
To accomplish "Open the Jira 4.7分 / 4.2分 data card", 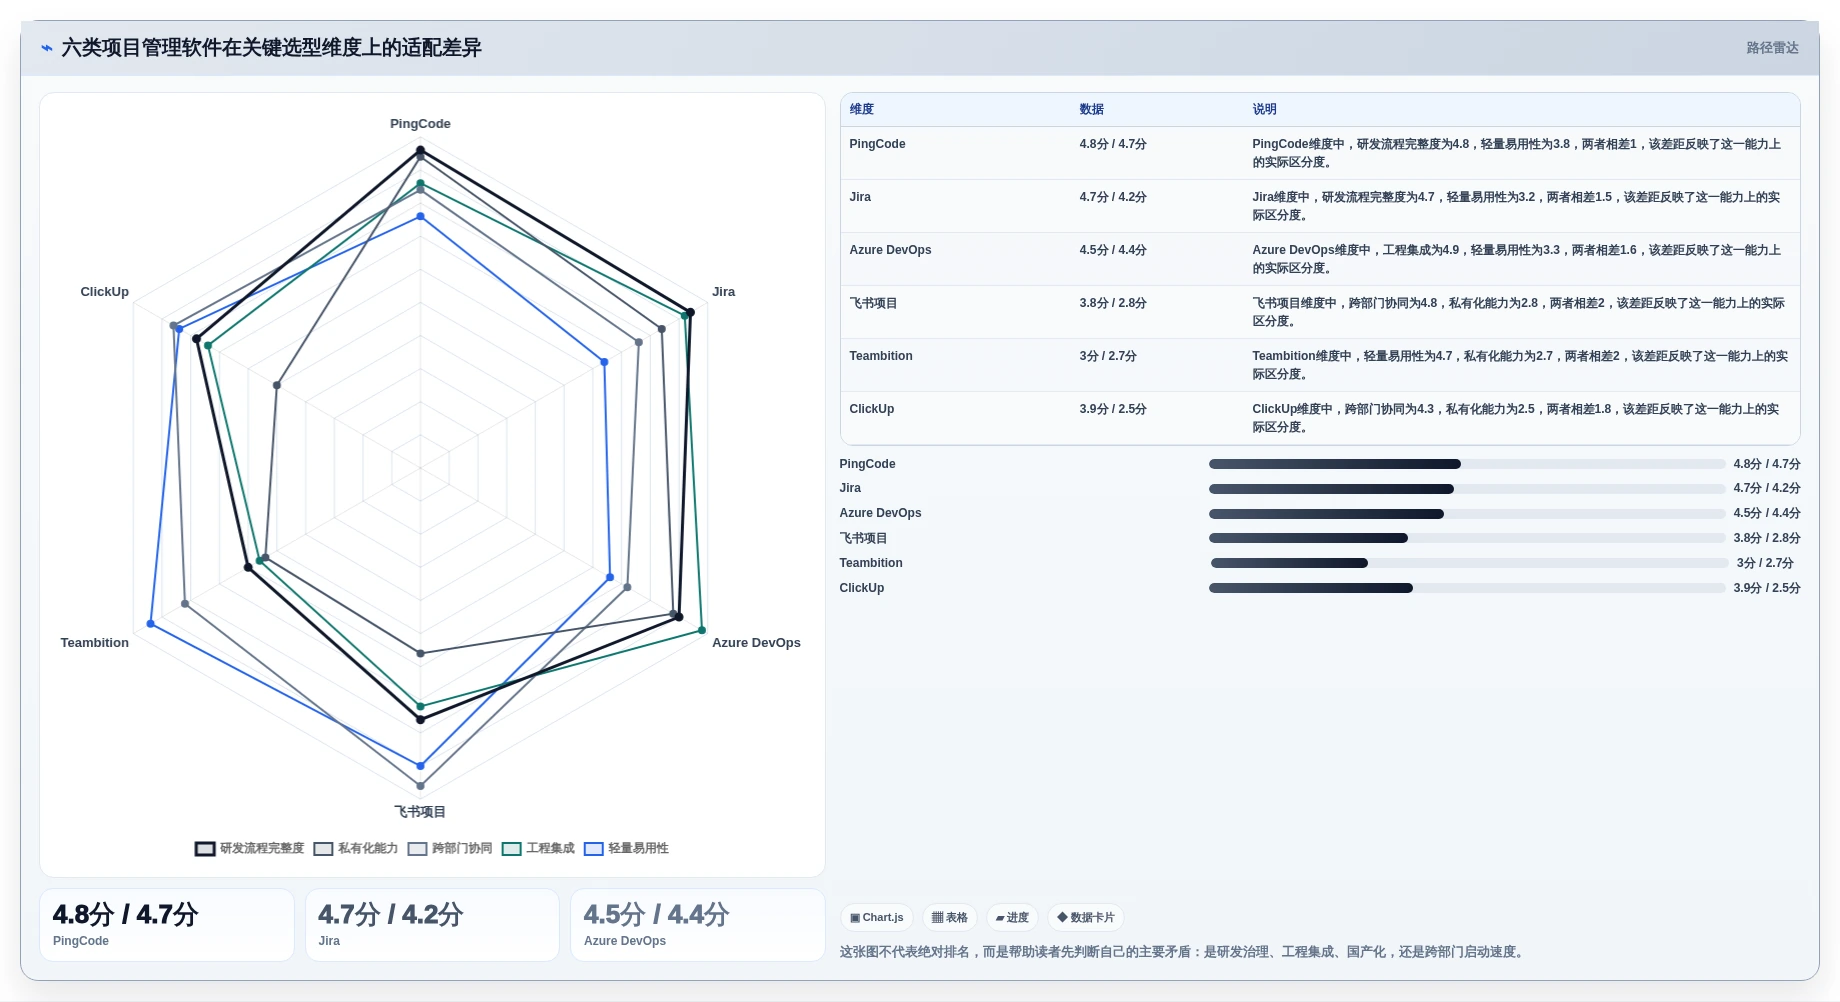I will 432,925.
